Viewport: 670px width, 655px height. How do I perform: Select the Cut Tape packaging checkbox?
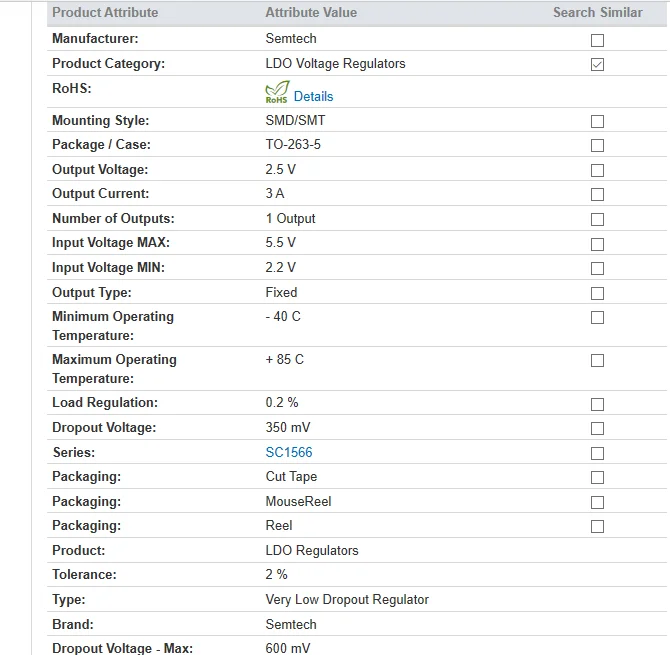pyautogui.click(x=597, y=477)
